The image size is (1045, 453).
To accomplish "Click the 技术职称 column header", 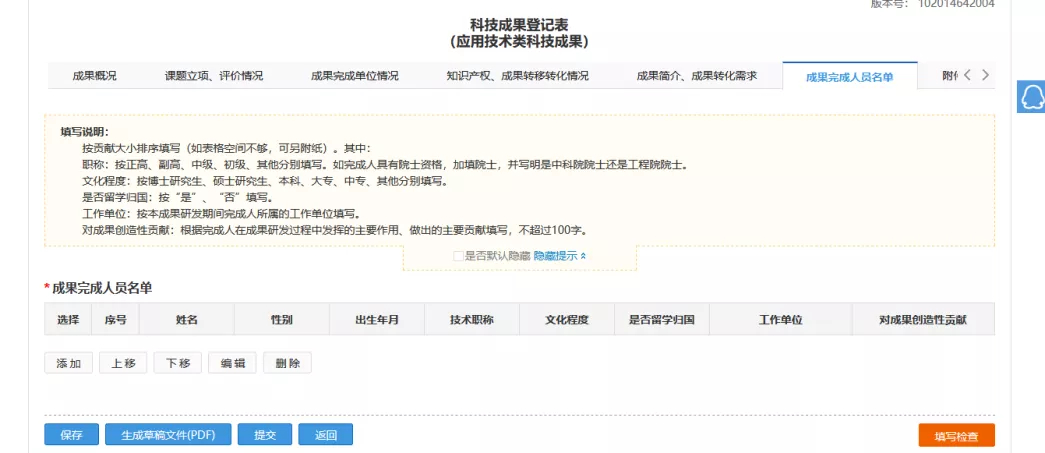I will pos(472,319).
